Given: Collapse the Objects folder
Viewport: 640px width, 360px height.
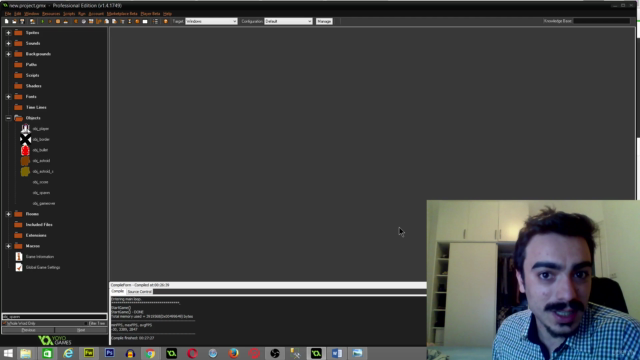Looking at the screenshot, I should coord(8,118).
